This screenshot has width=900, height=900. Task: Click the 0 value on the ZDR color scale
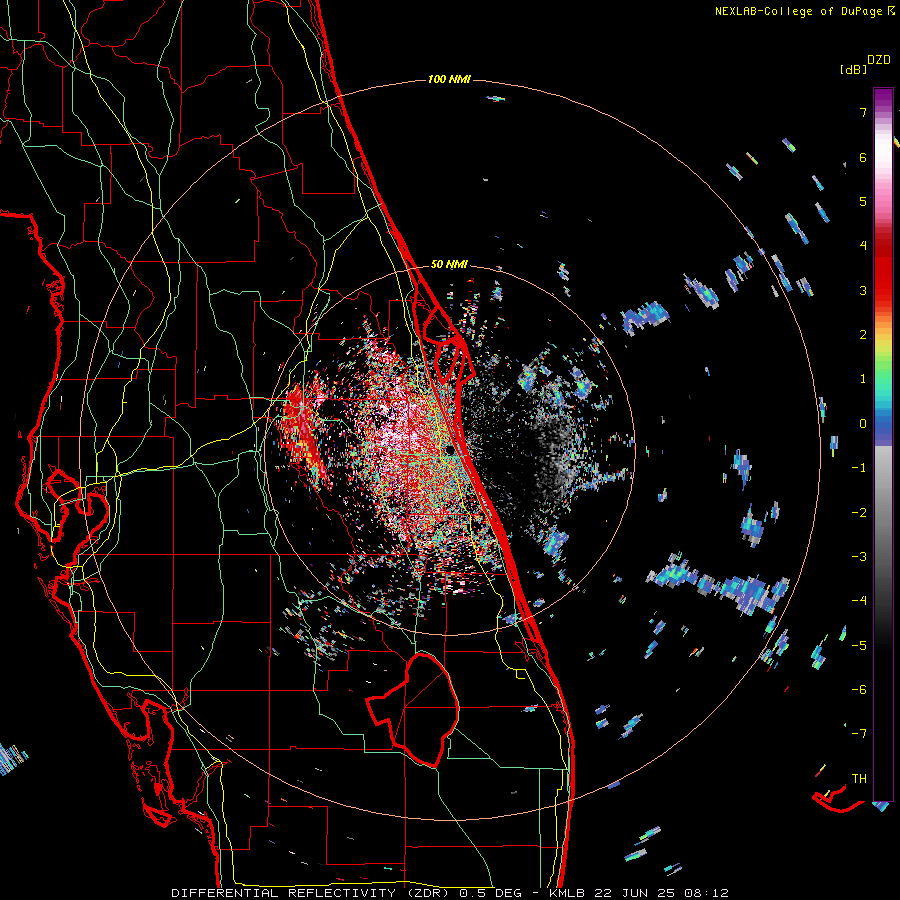coord(863,424)
